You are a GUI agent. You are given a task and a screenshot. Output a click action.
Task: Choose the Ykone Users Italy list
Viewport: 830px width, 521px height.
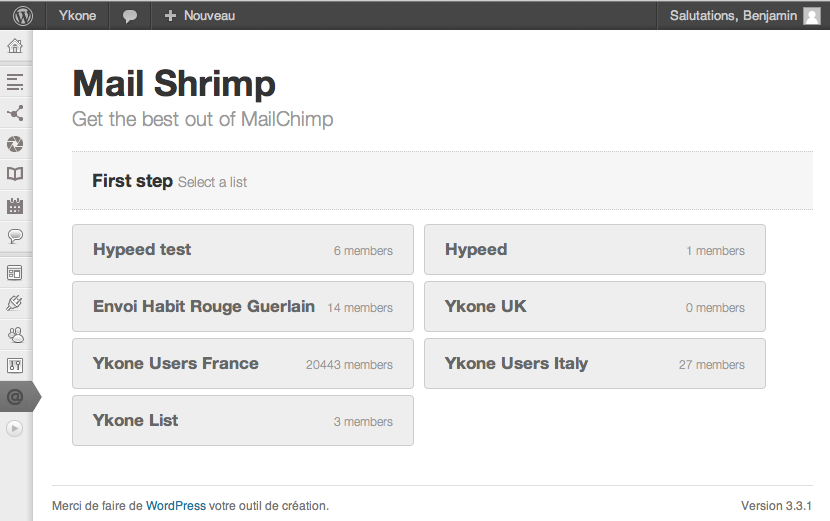click(595, 363)
